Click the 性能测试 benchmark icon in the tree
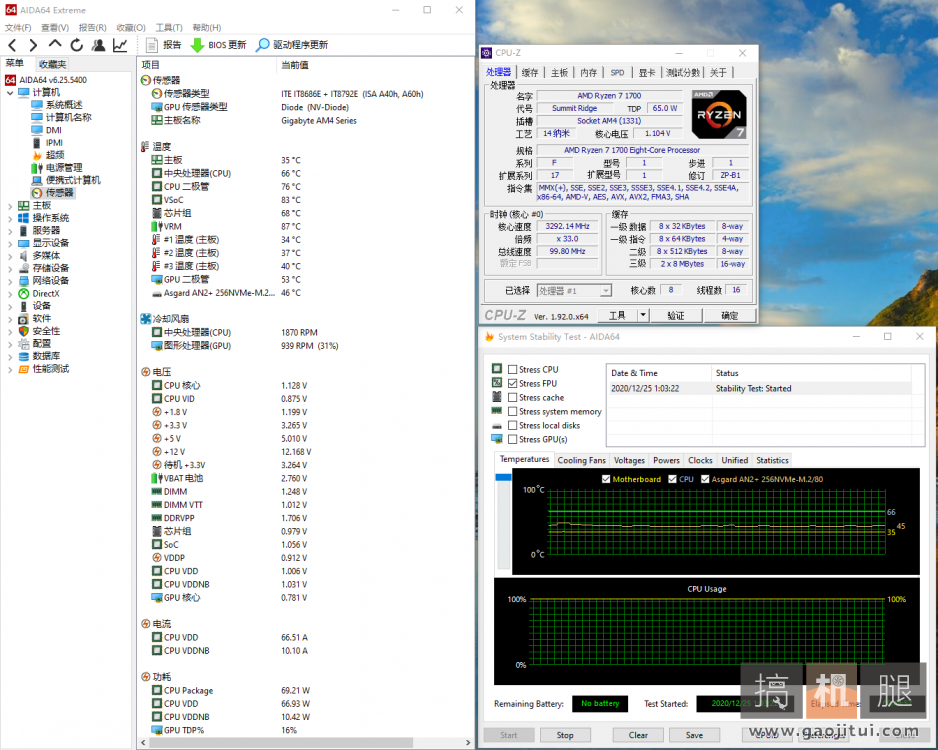 pyautogui.click(x=24, y=369)
